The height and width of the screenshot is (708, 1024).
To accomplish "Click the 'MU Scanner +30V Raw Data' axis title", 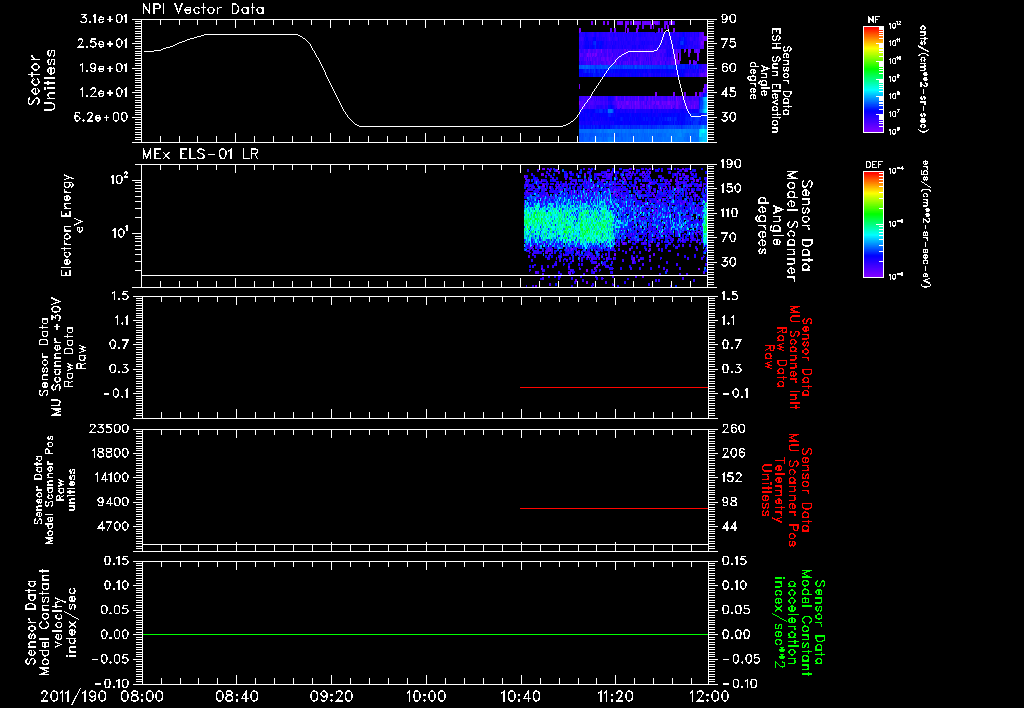I will pos(62,357).
